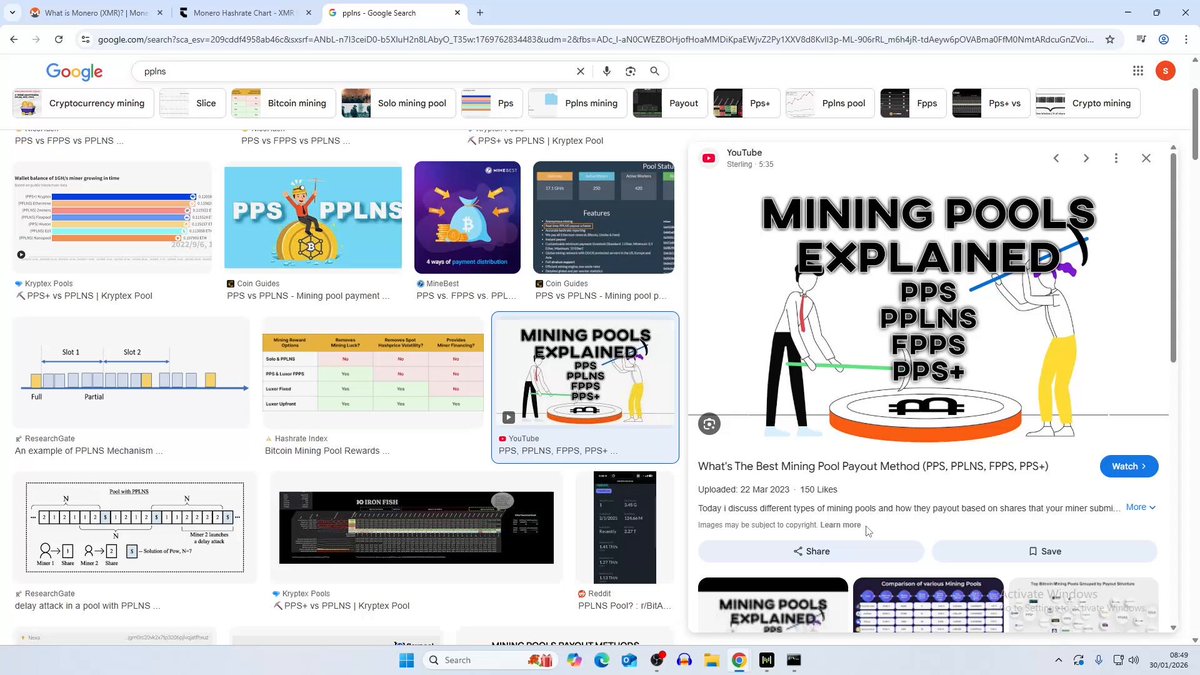Click the magnifier search button
1200x675 pixels.
tap(655, 72)
